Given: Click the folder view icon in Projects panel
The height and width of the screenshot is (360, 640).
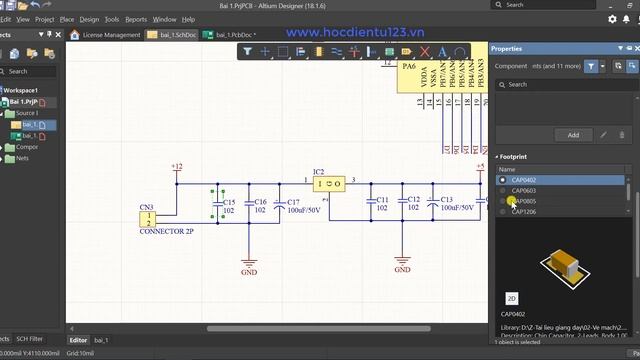Looking at the screenshot, I should [x=32, y=53].
